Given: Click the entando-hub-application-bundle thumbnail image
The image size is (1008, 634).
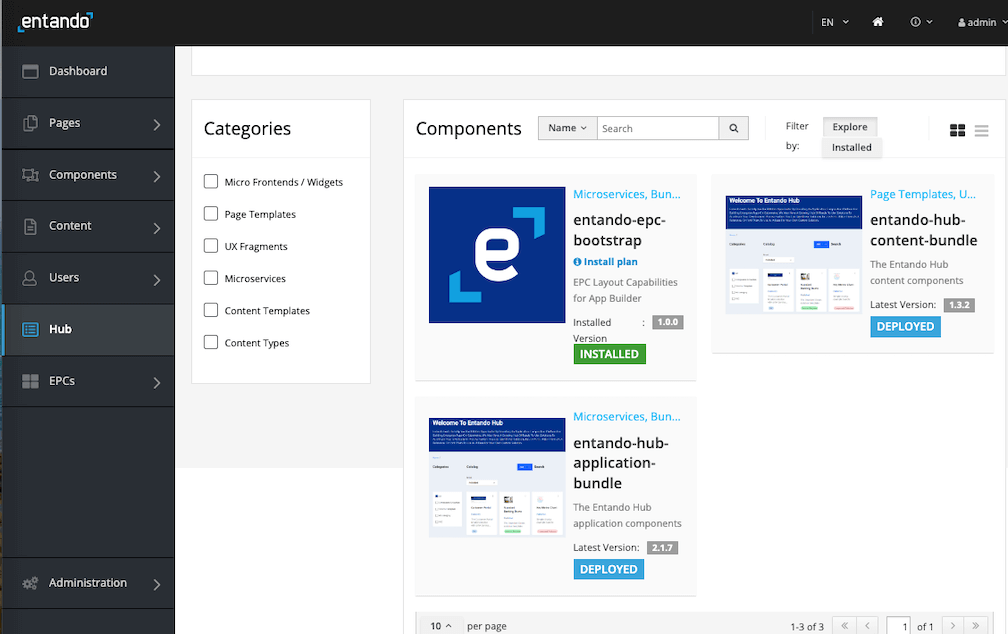Looking at the screenshot, I should (497, 477).
